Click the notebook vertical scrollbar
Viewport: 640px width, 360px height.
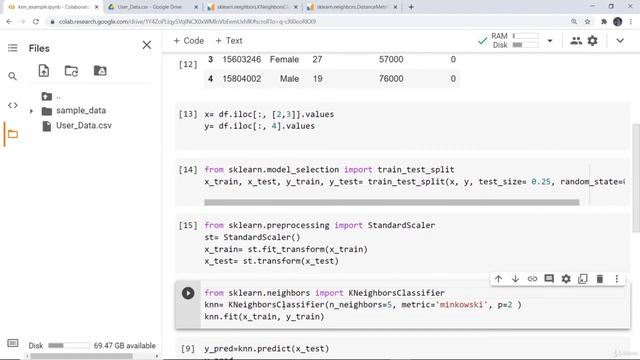pos(636,178)
